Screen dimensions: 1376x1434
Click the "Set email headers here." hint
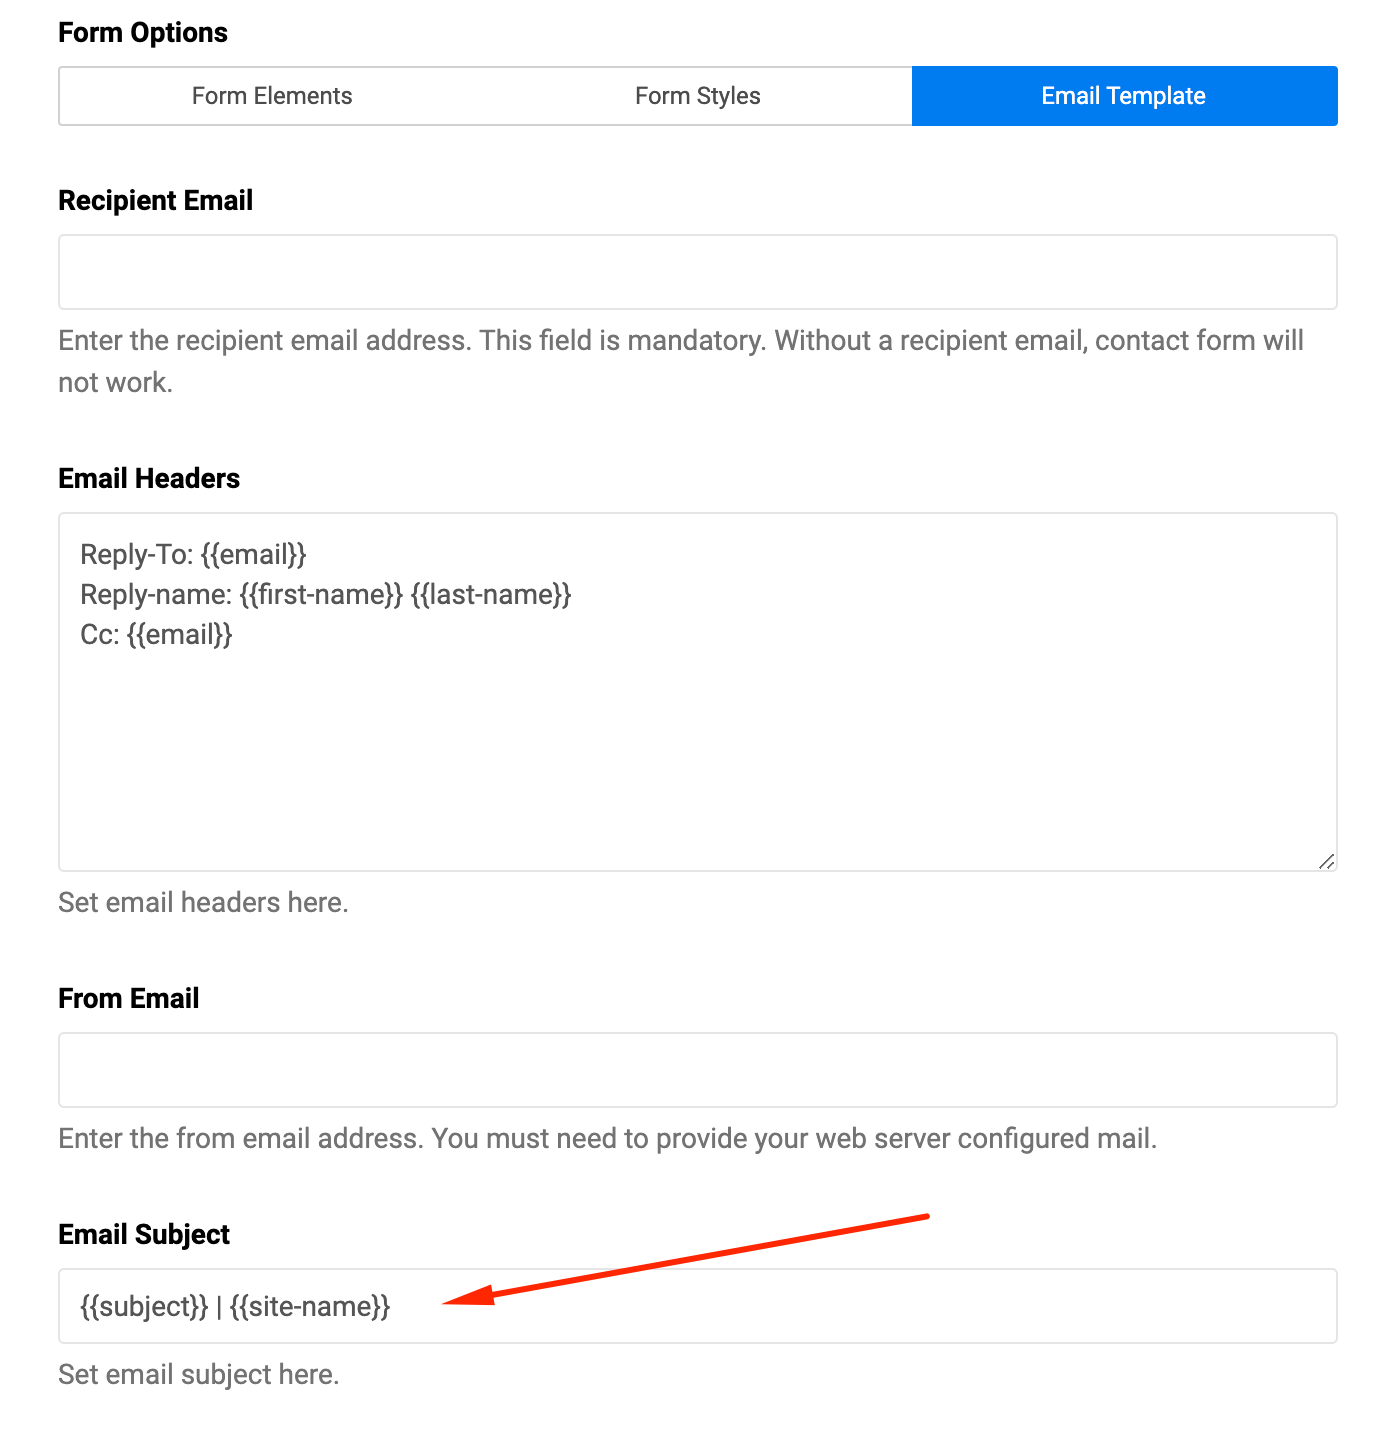coord(203,903)
